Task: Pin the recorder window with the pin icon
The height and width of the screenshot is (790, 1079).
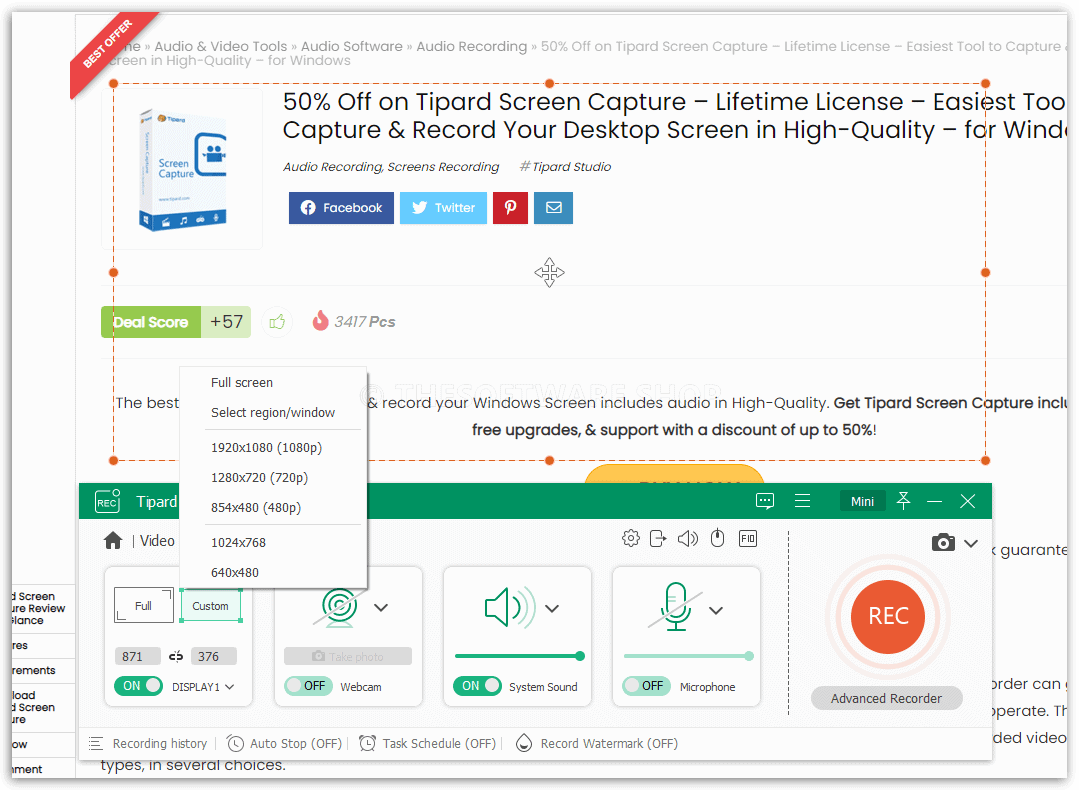Action: click(x=904, y=501)
